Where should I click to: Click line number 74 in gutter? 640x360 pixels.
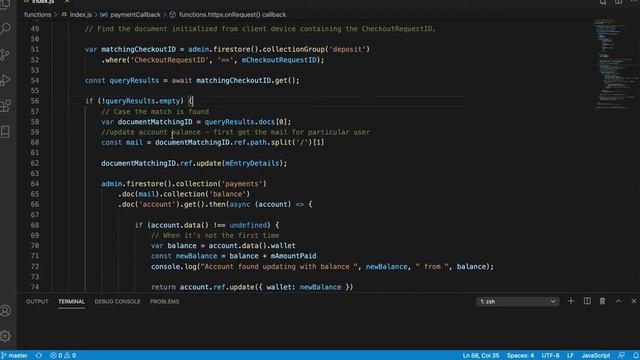tap(35, 287)
